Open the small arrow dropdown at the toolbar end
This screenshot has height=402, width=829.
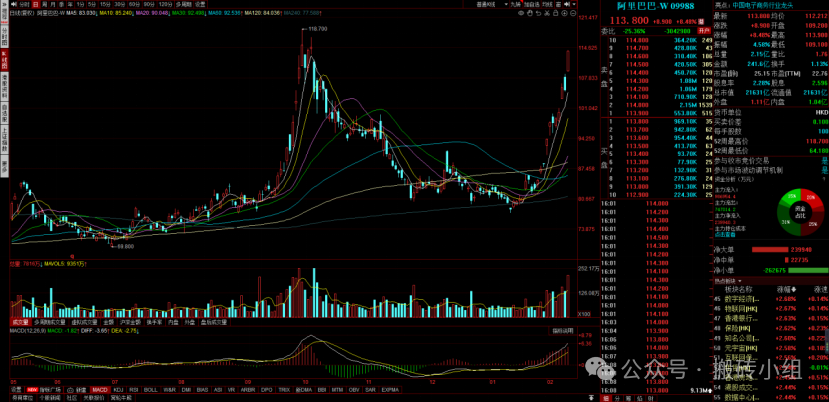click(x=574, y=4)
